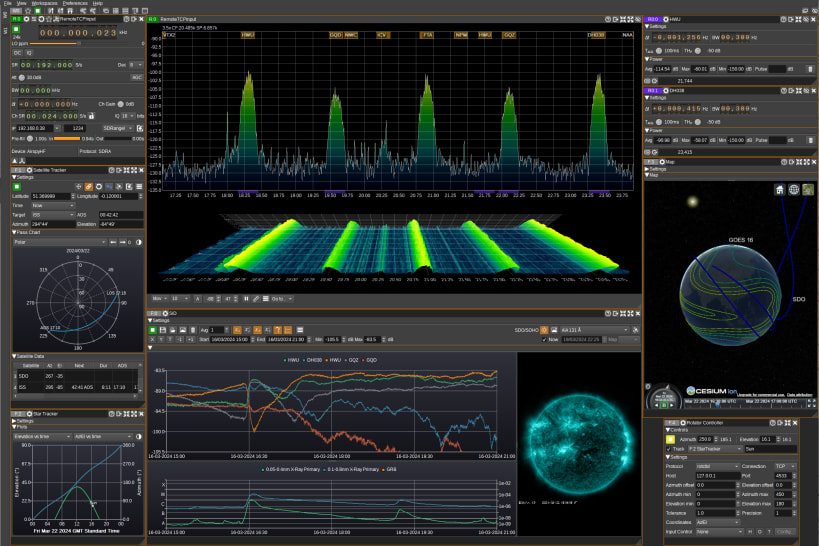Screen dimensions: 819x546
Task: Save SID data to file
Action: 163,330
